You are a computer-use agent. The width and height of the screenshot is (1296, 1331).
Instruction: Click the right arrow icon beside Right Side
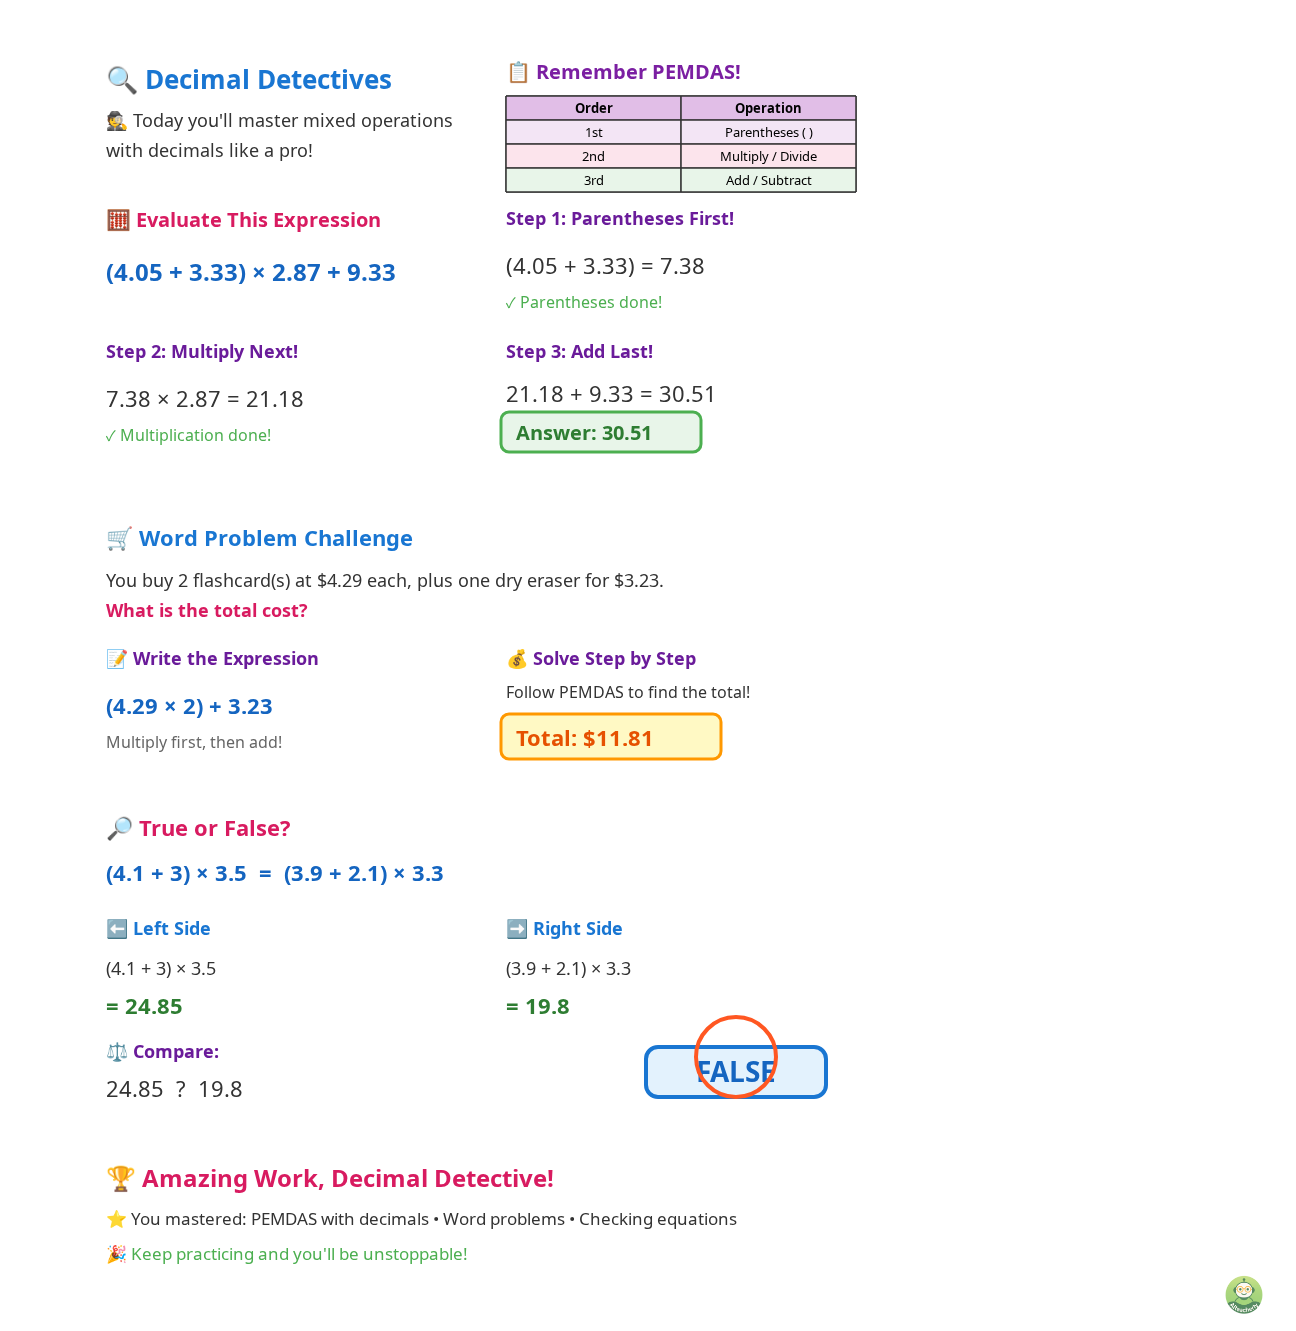tap(516, 929)
